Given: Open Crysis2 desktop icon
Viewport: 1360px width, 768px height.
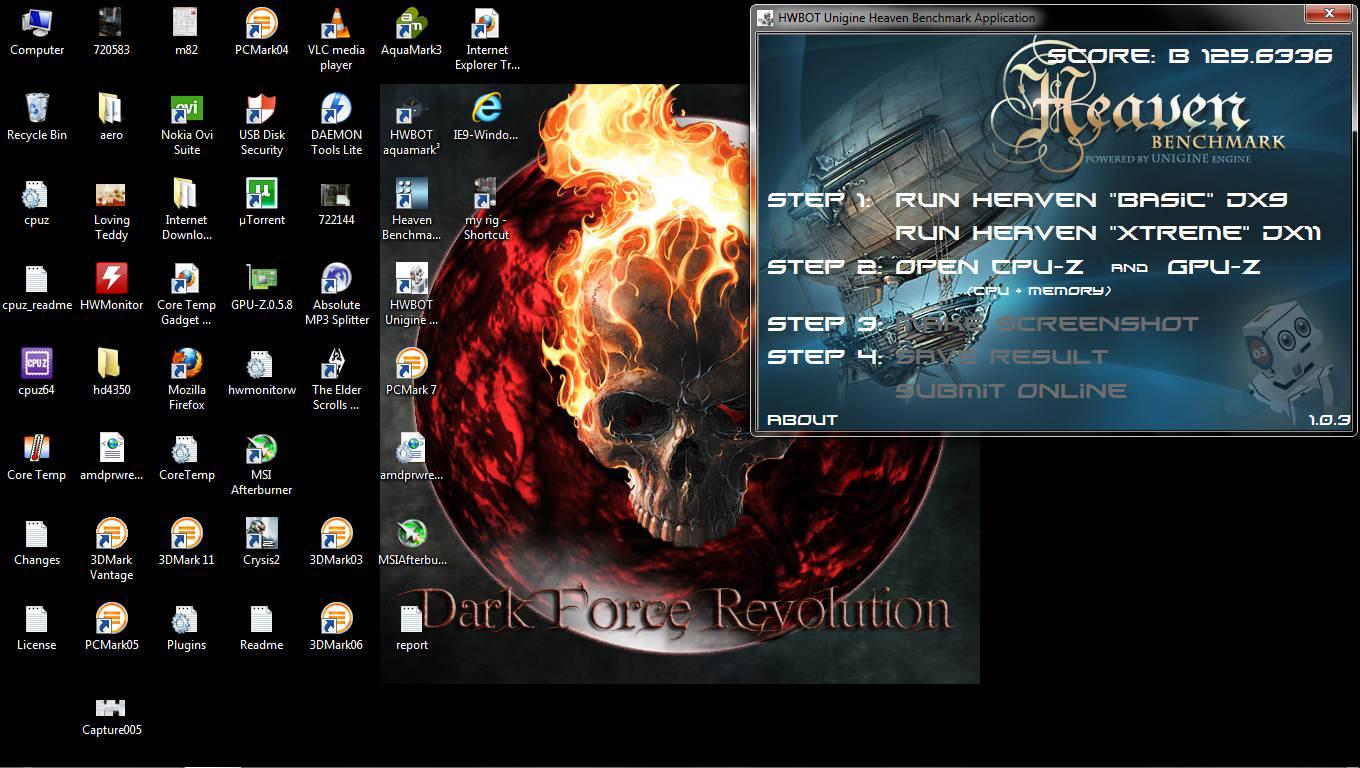Looking at the screenshot, I should coord(261,543).
